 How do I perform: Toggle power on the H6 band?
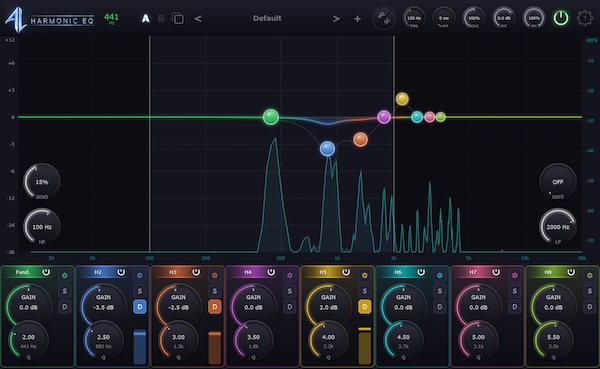421,272
